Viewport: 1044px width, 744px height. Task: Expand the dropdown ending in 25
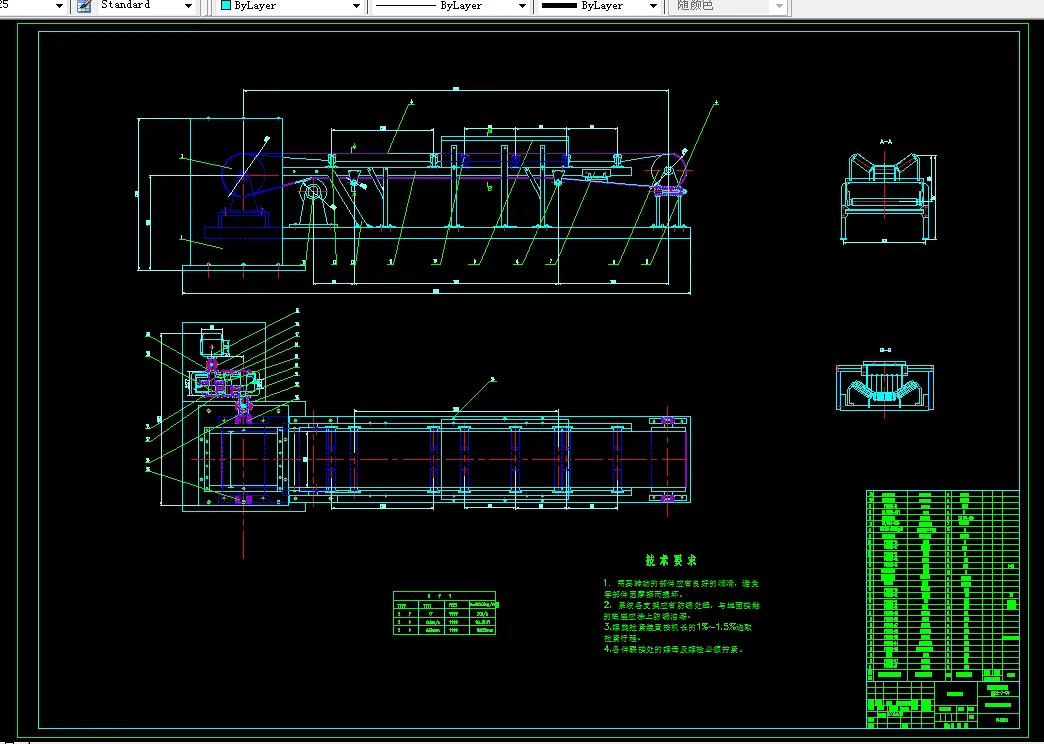click(x=59, y=6)
